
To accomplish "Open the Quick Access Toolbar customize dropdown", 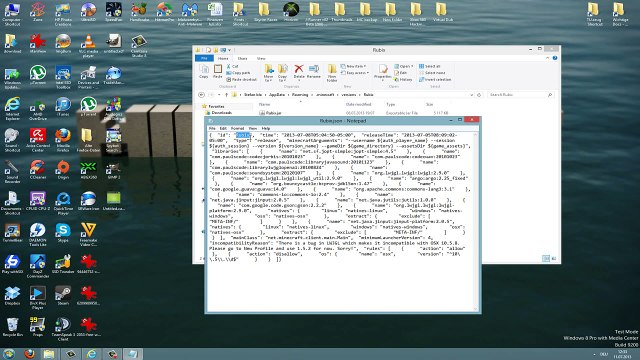I will (x=230, y=50).
